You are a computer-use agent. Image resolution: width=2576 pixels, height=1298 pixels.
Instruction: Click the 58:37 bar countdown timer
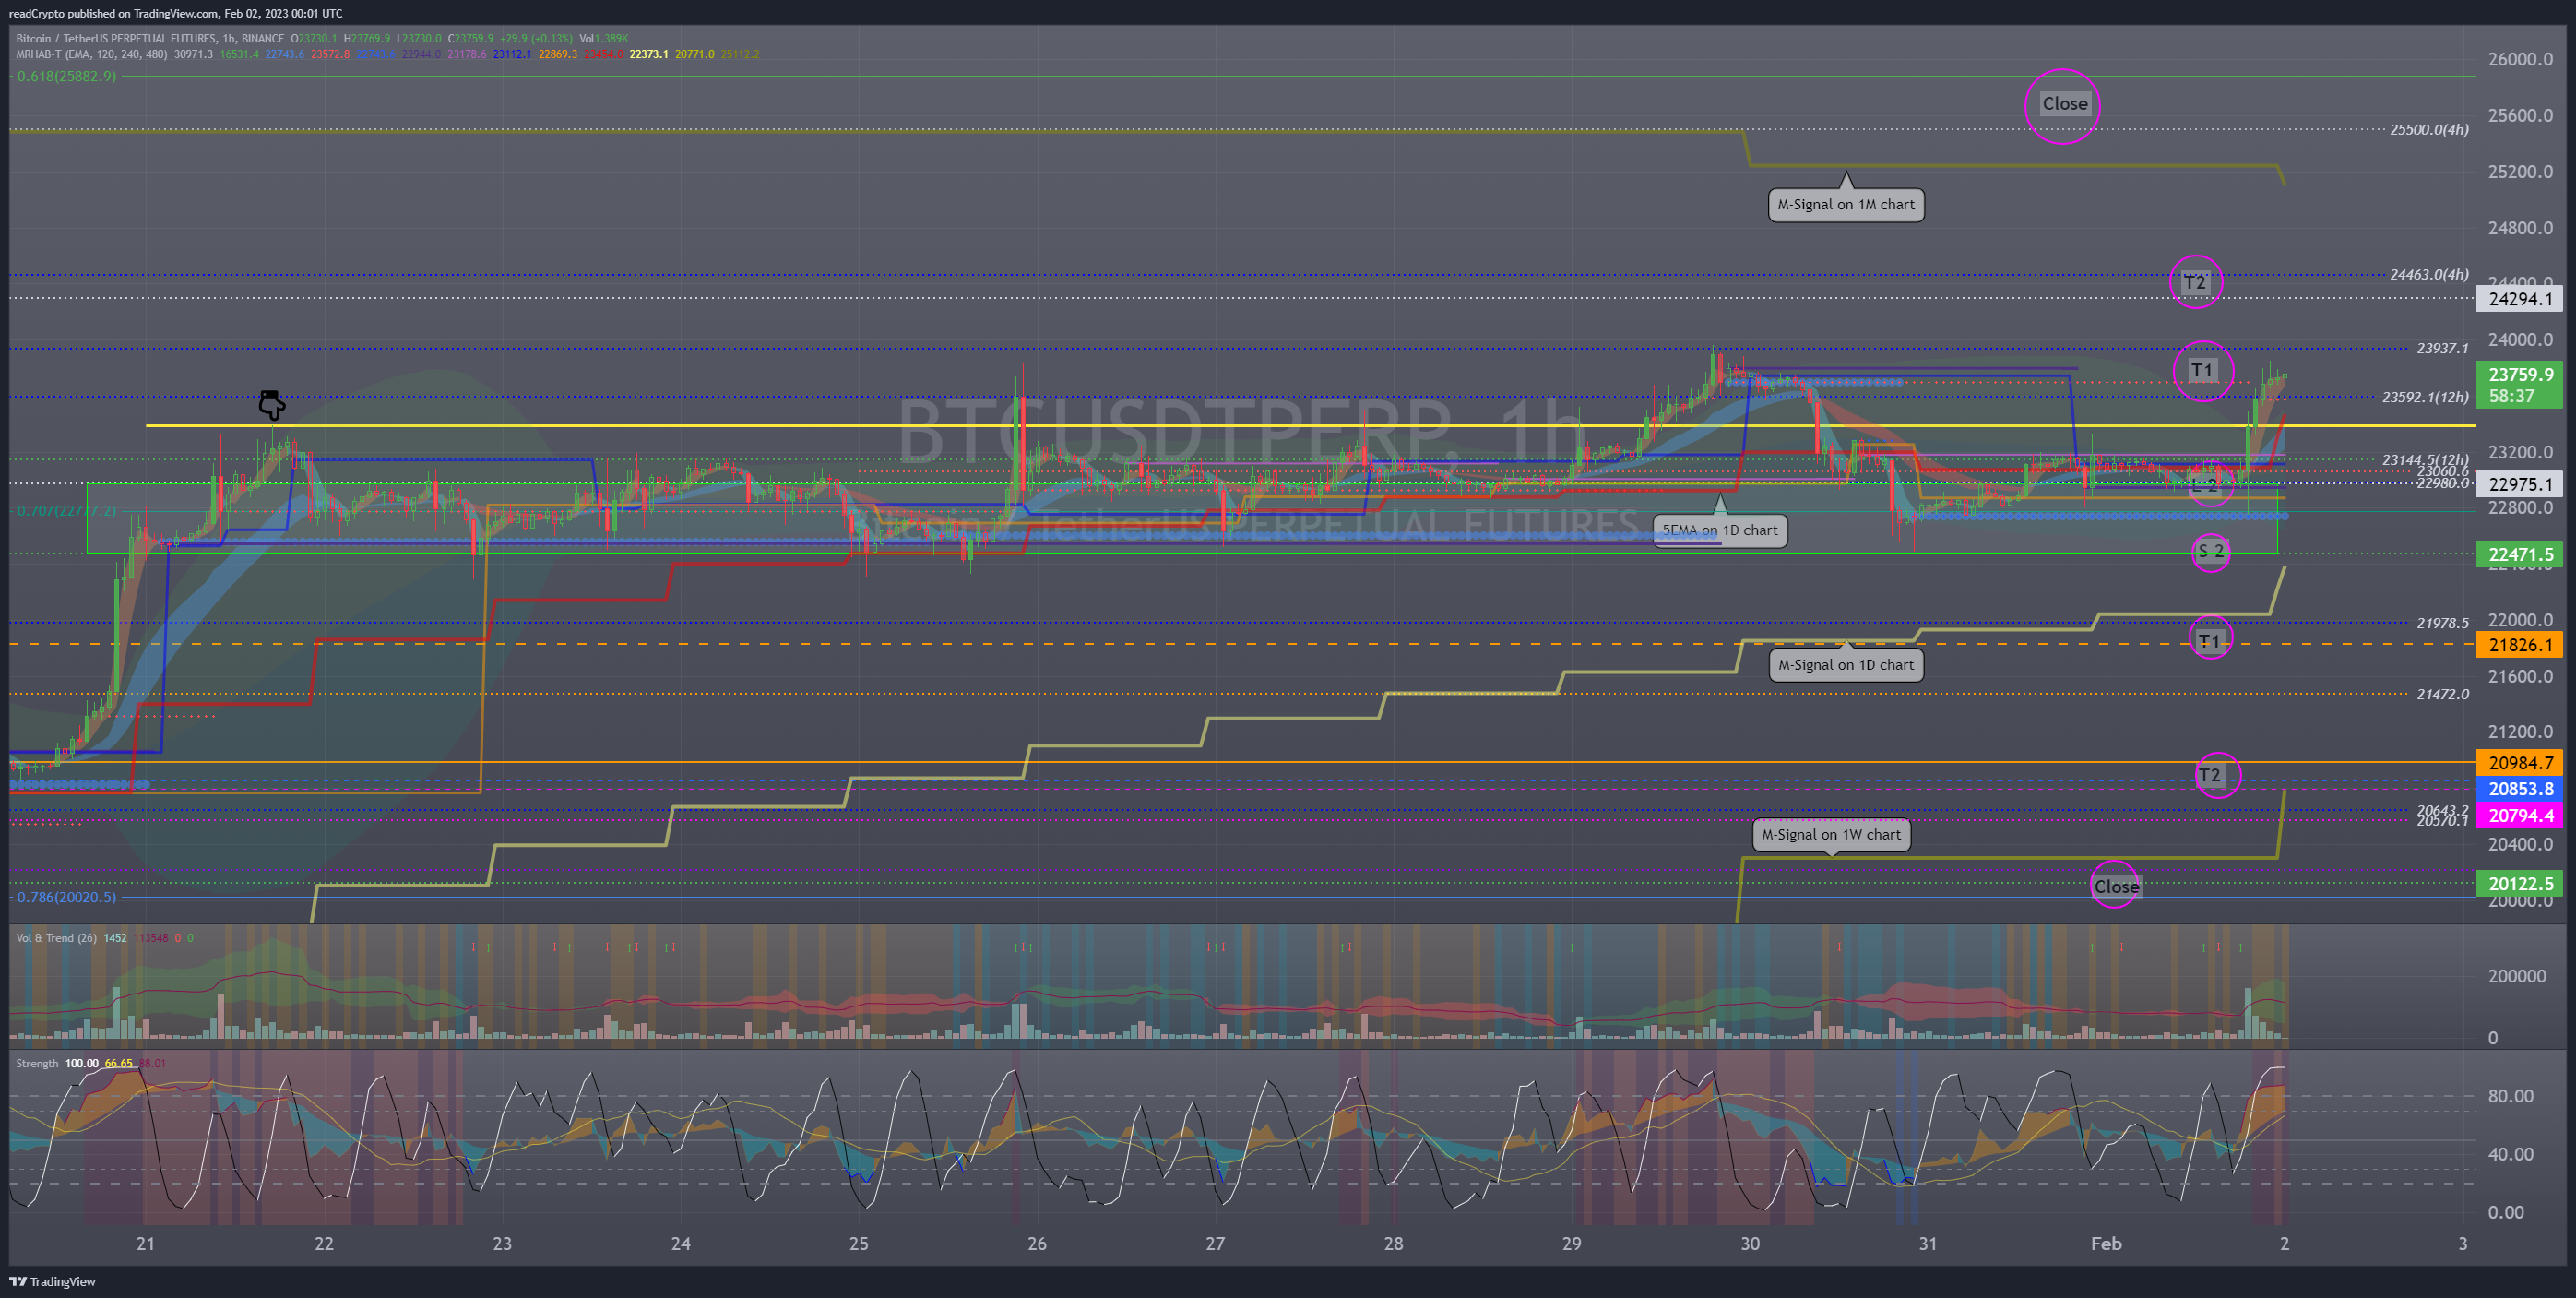point(2511,396)
